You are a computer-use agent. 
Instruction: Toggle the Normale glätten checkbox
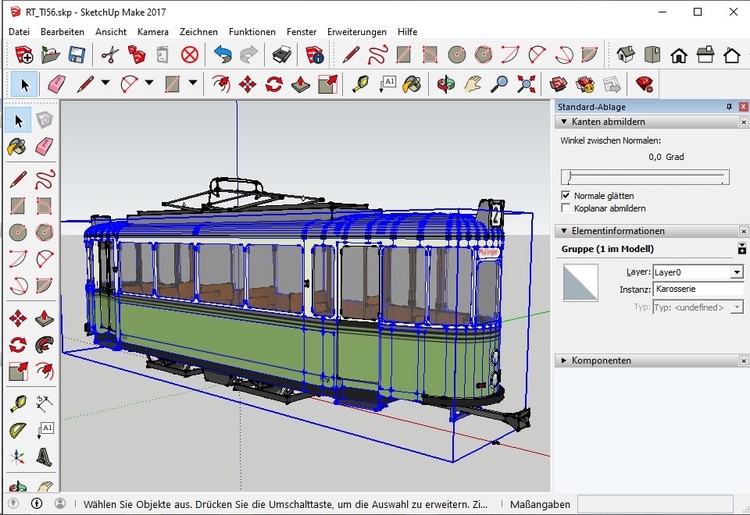pyautogui.click(x=566, y=195)
